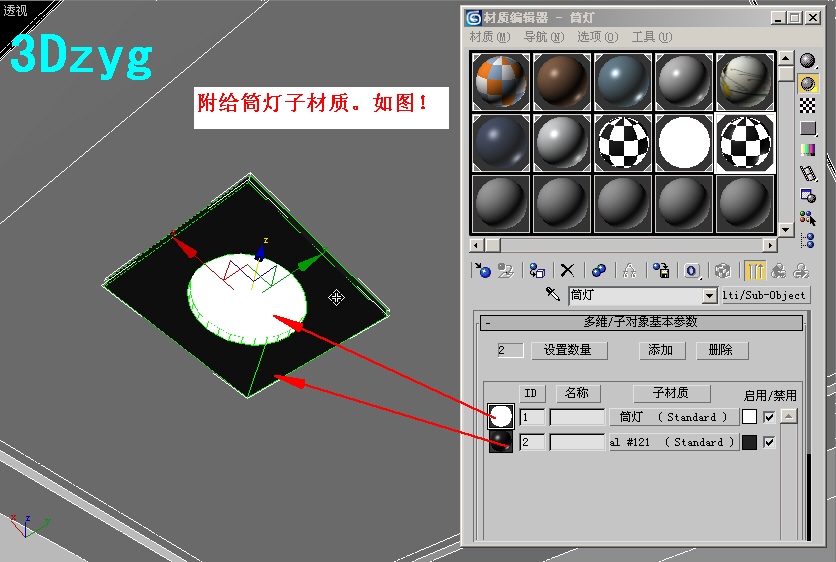Click the Make Preview filmstrip icon
Screen dimensions: 836x562
808,173
